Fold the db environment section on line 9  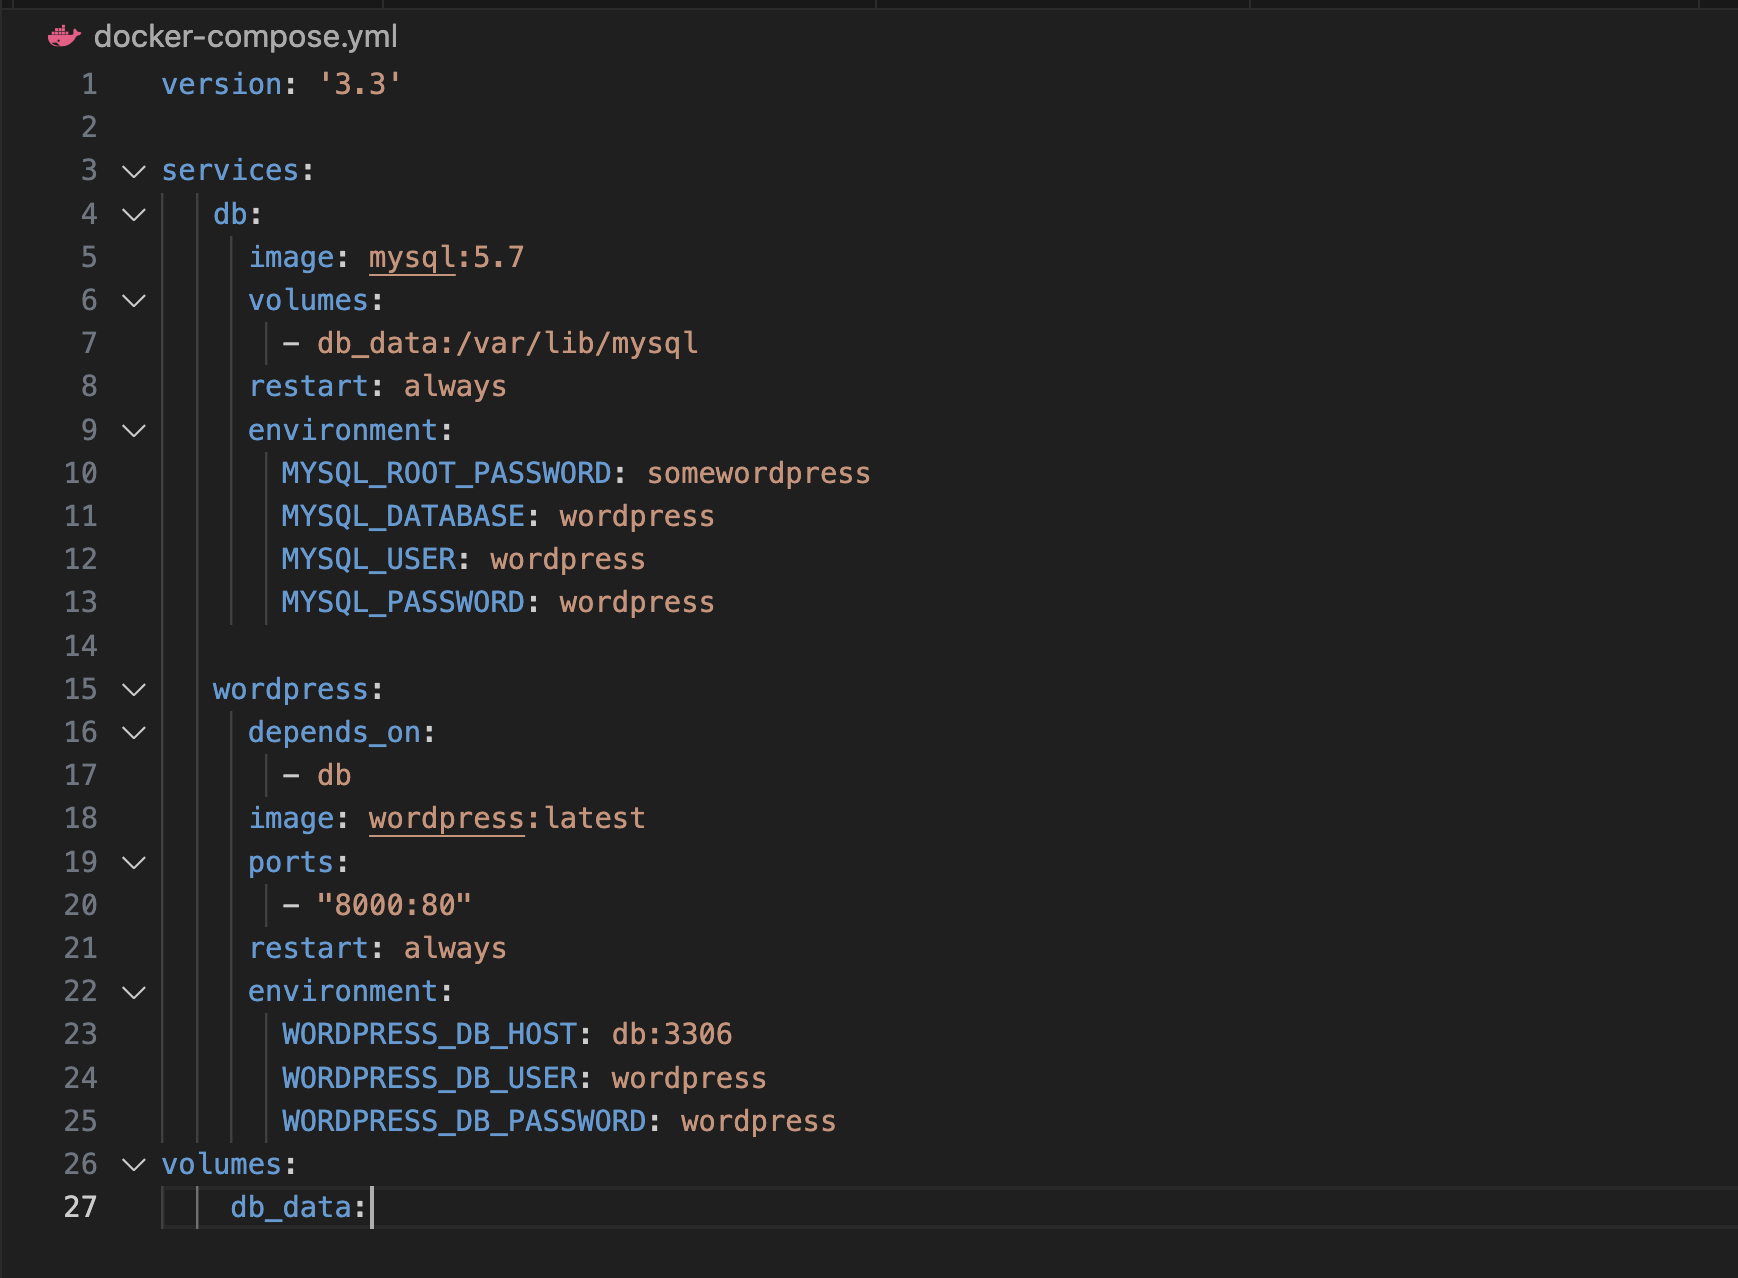pyautogui.click(x=134, y=430)
